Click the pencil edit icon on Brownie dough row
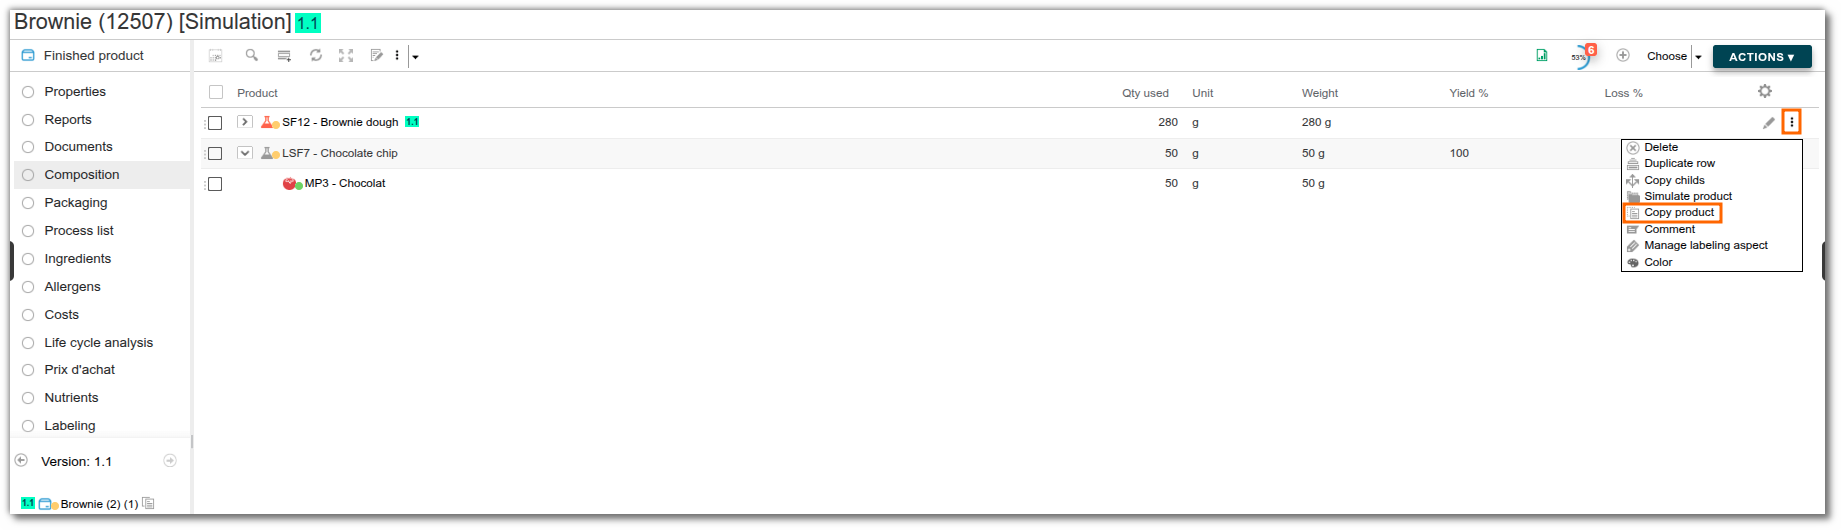 1768,123
